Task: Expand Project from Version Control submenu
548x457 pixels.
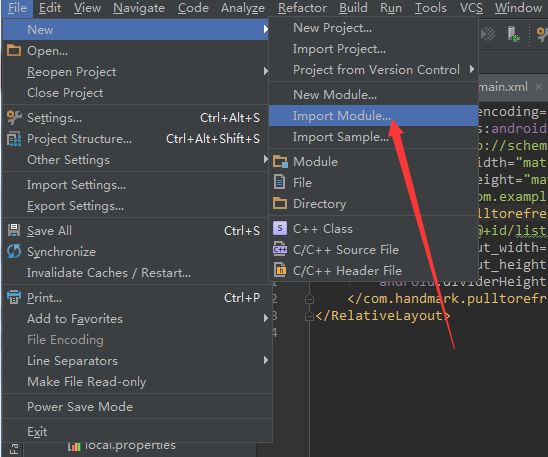Action: (x=472, y=70)
